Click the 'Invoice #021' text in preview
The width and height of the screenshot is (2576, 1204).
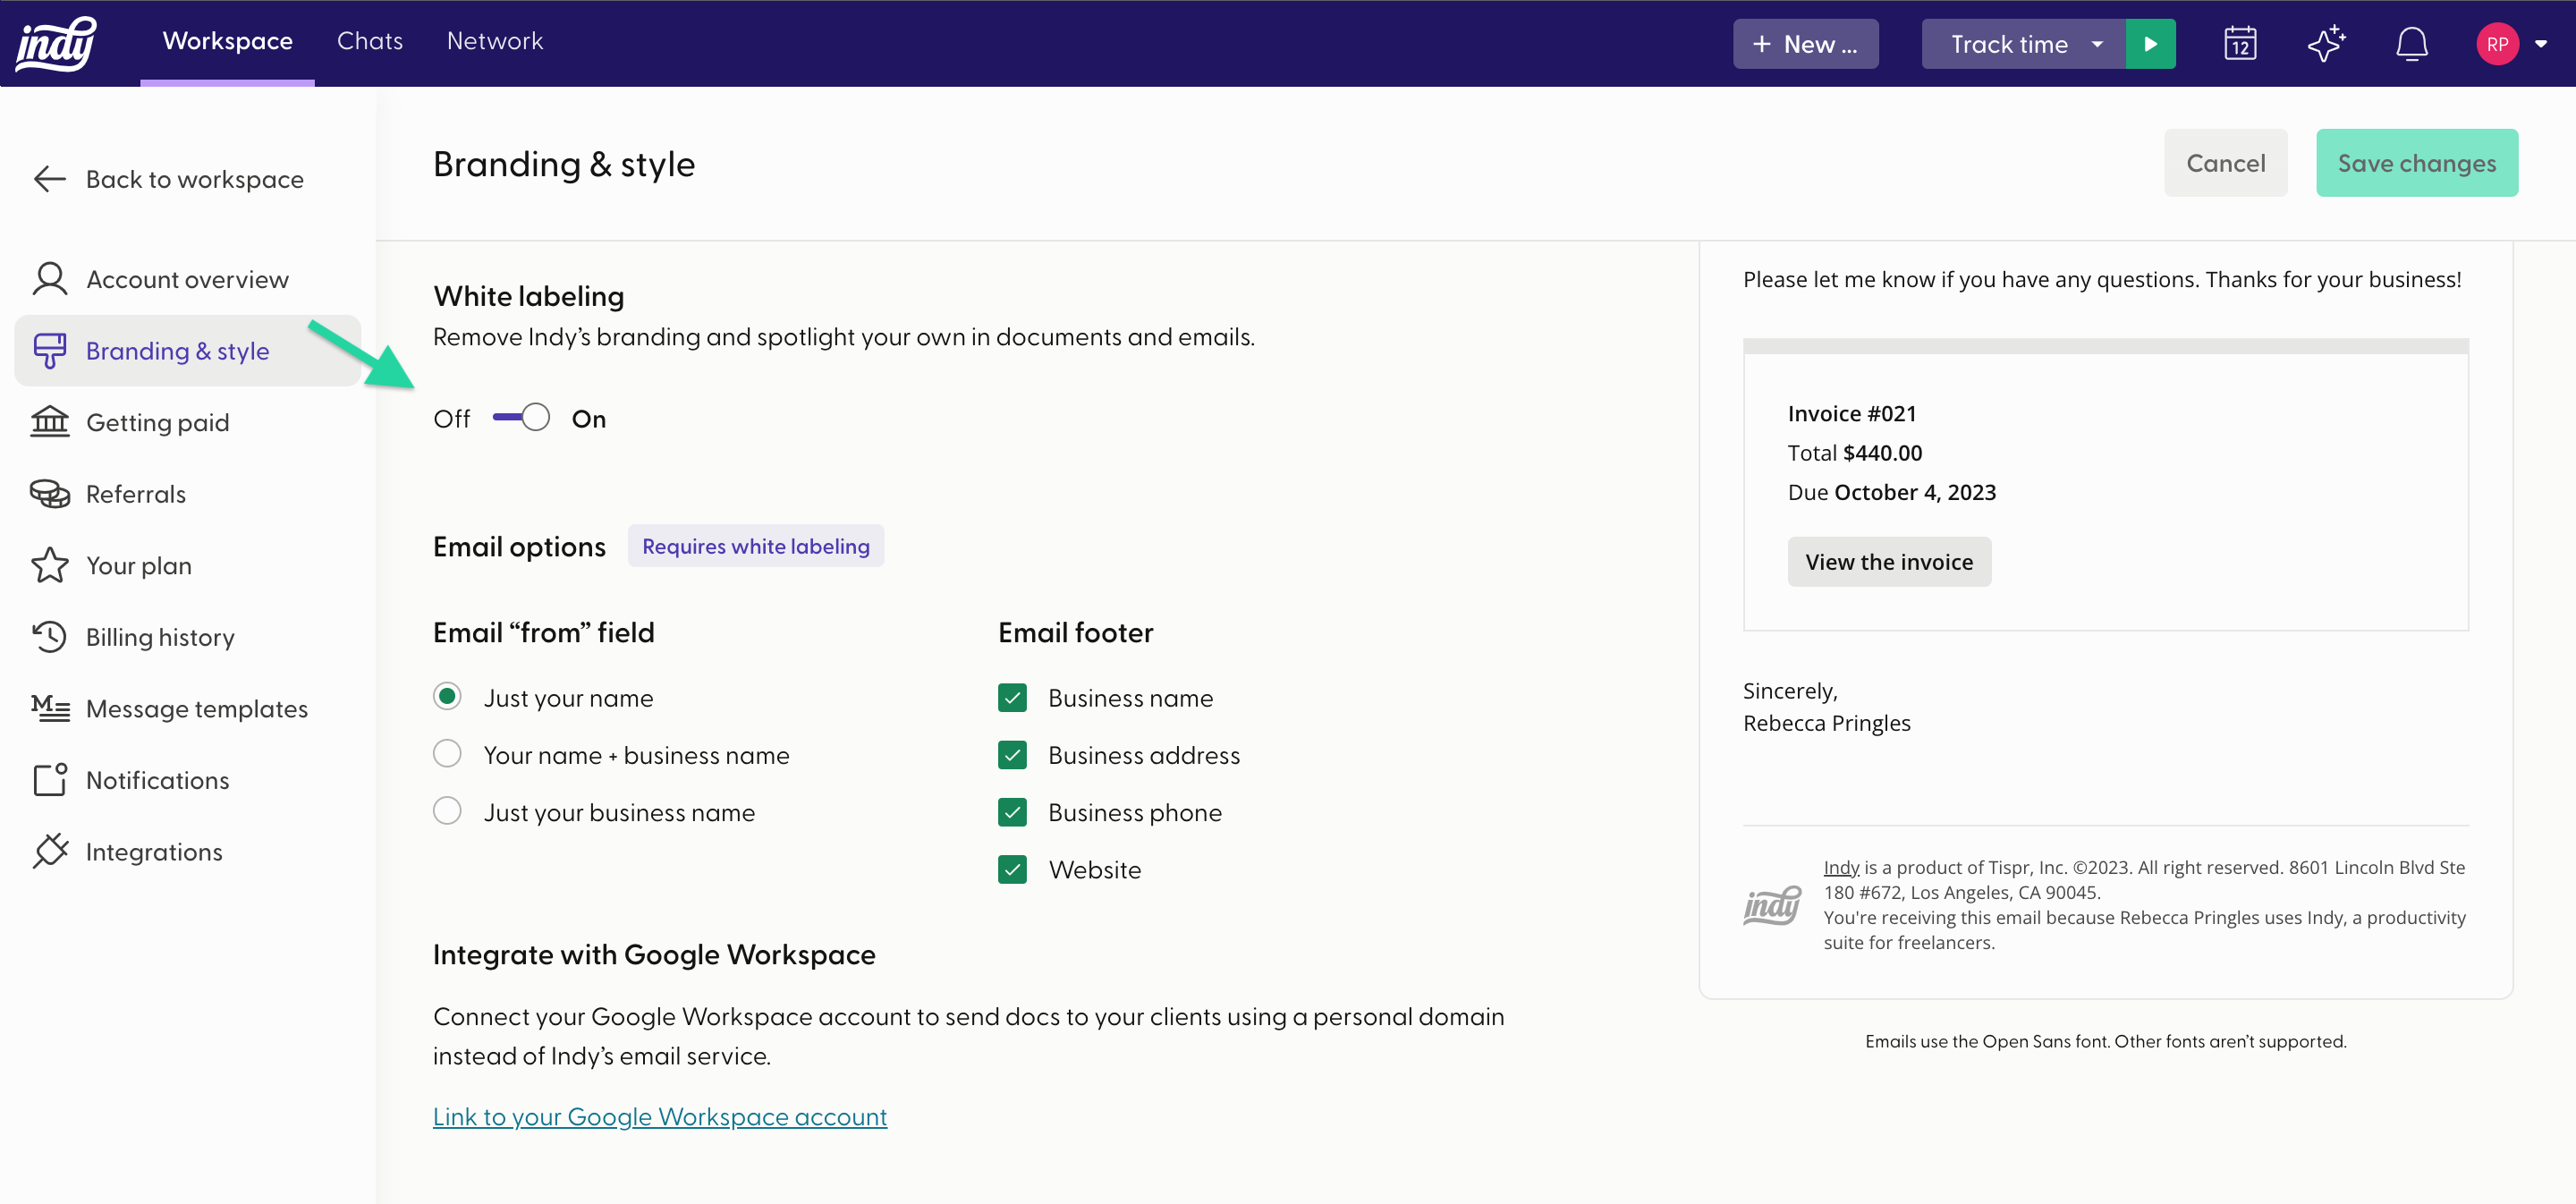(x=1852, y=413)
